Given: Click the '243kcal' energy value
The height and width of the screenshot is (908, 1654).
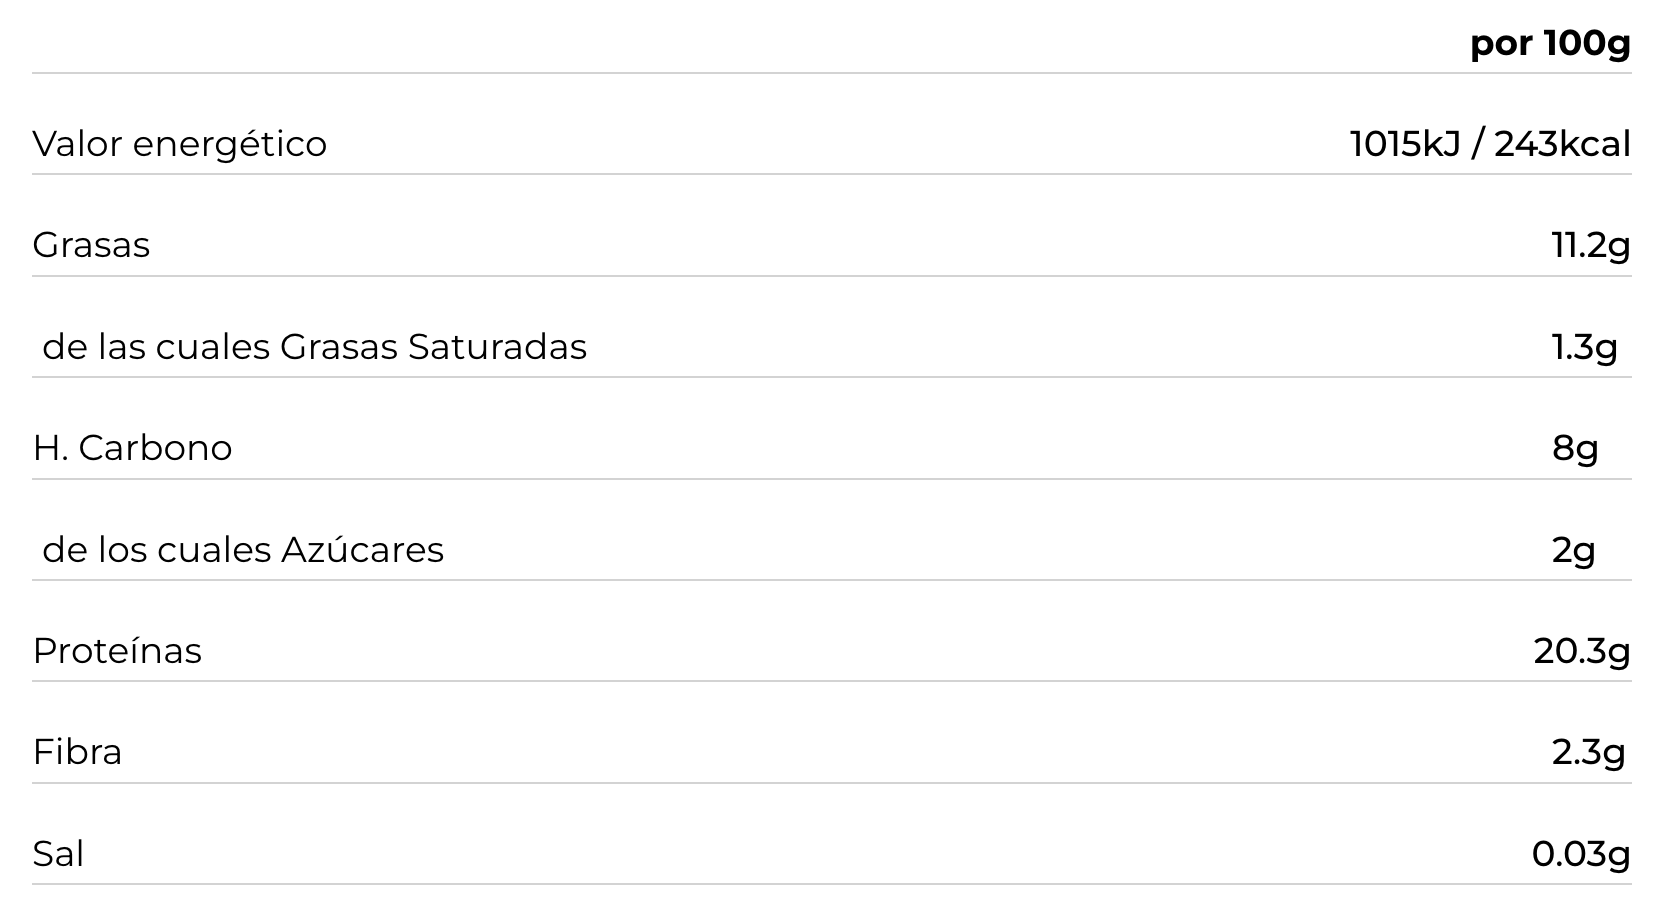Looking at the screenshot, I should 1562,144.
